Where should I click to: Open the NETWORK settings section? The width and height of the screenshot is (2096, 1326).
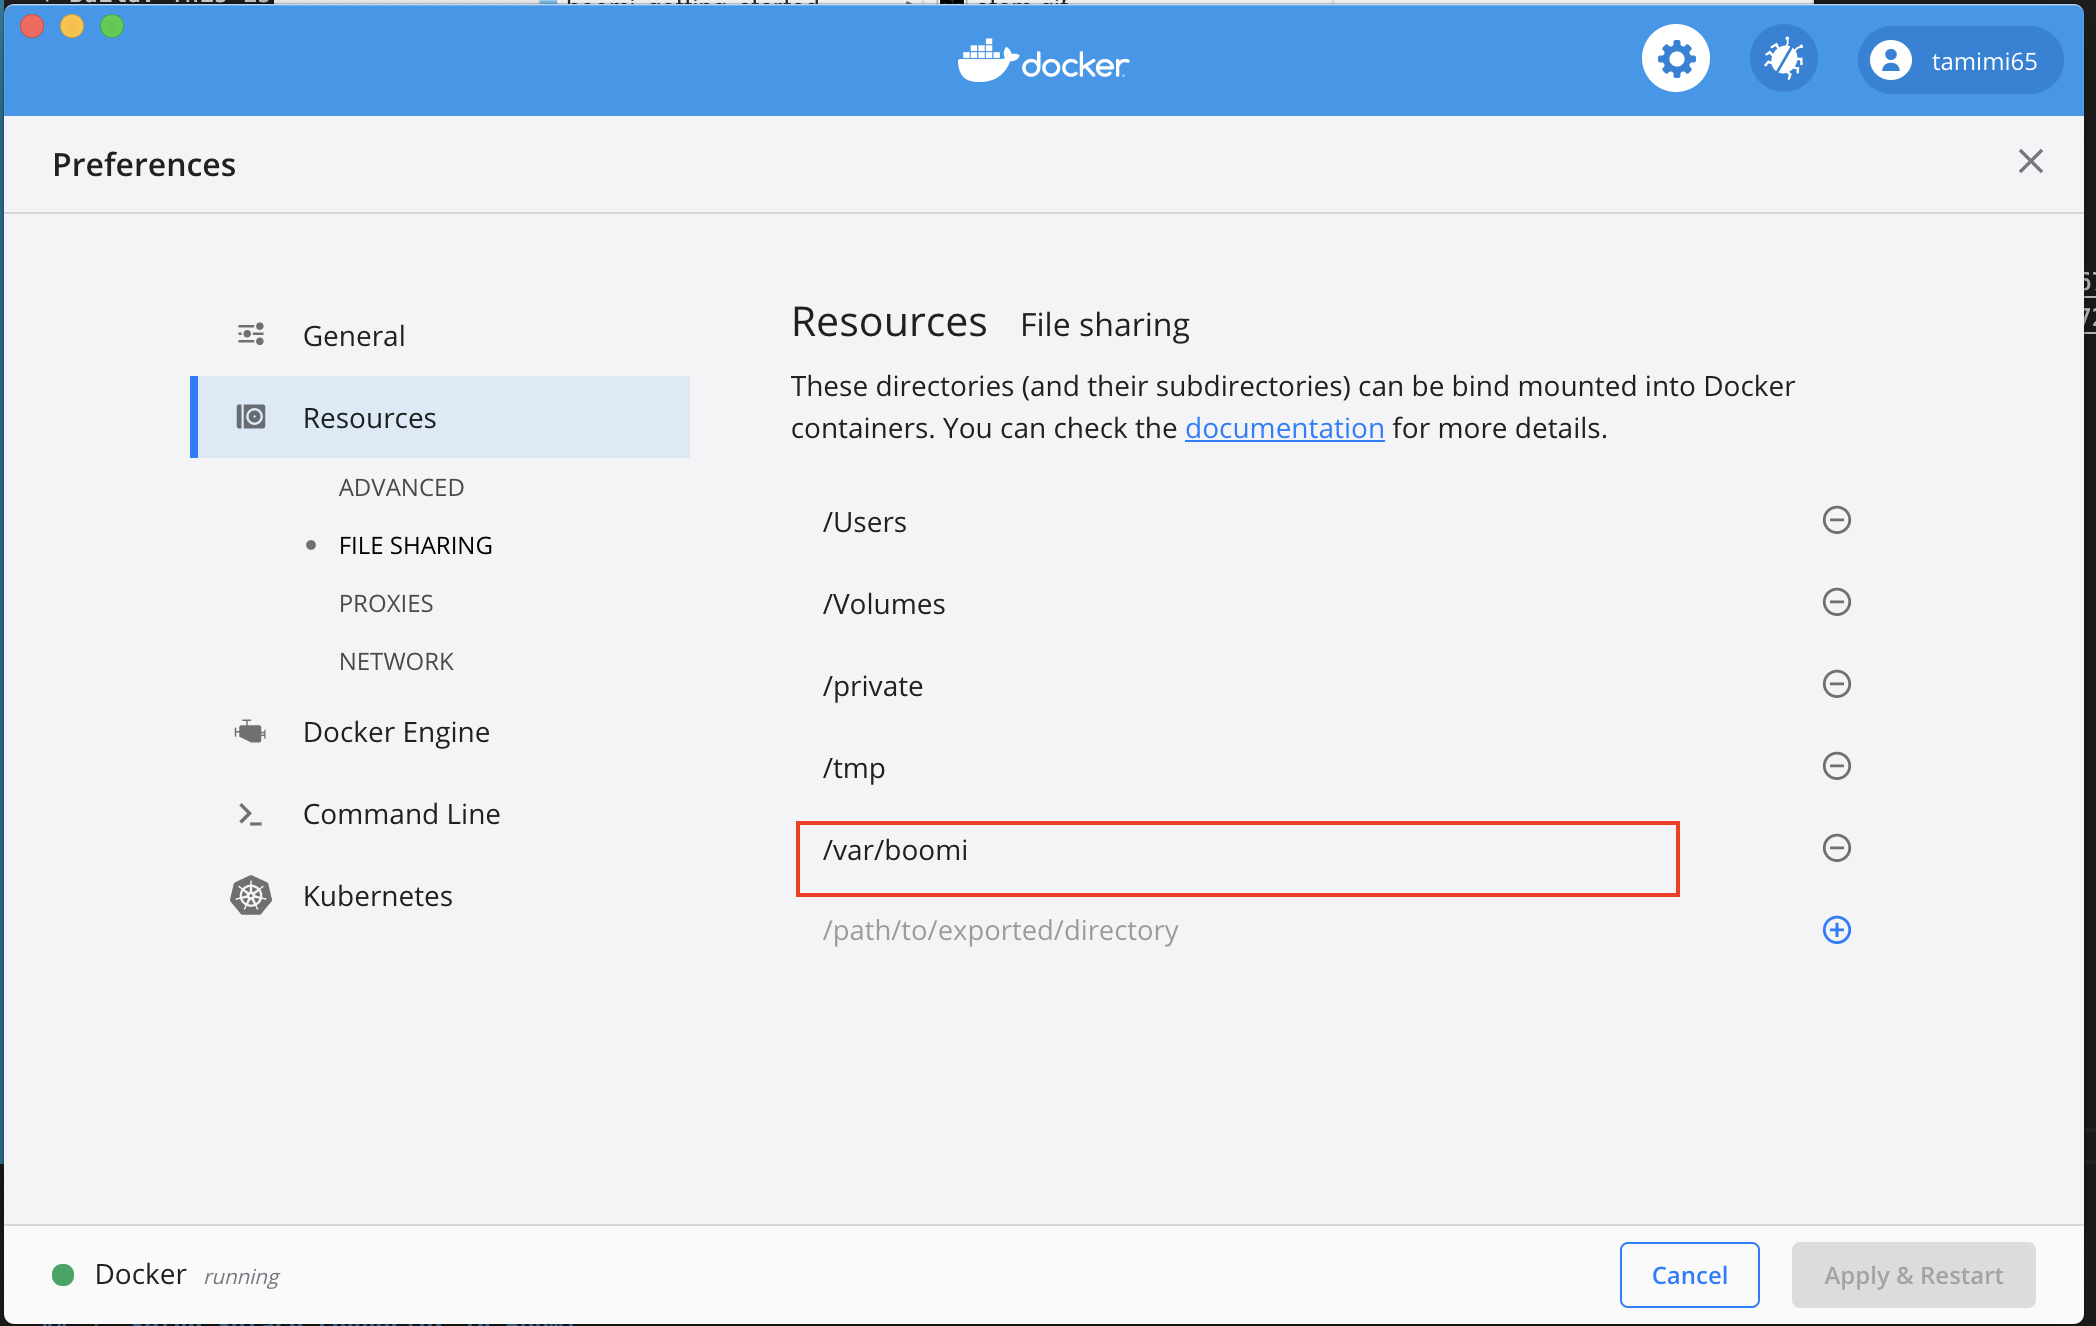[x=395, y=660]
